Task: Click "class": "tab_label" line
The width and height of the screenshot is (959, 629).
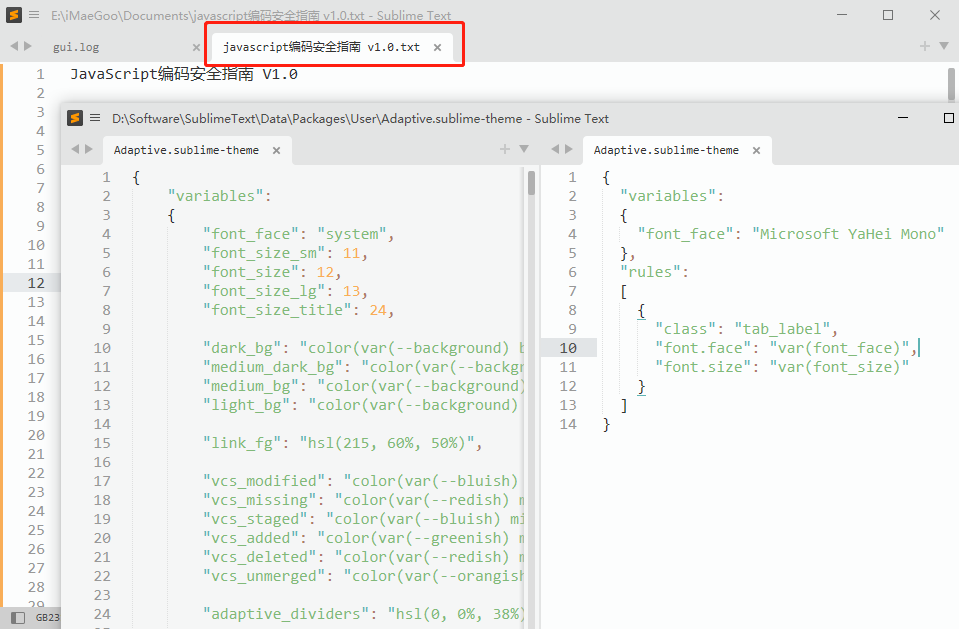Action: 746,329
